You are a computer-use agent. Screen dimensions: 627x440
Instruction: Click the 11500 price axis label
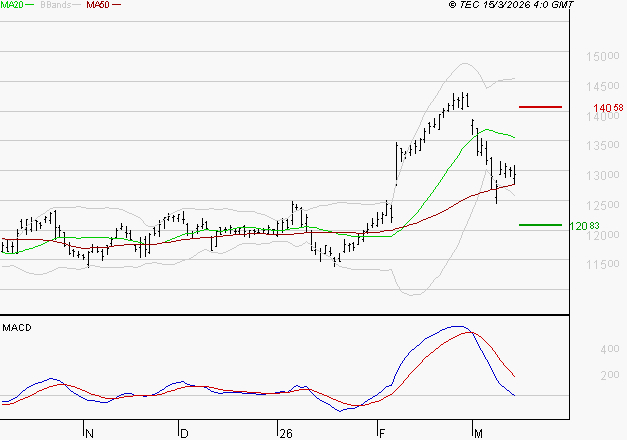click(603, 264)
